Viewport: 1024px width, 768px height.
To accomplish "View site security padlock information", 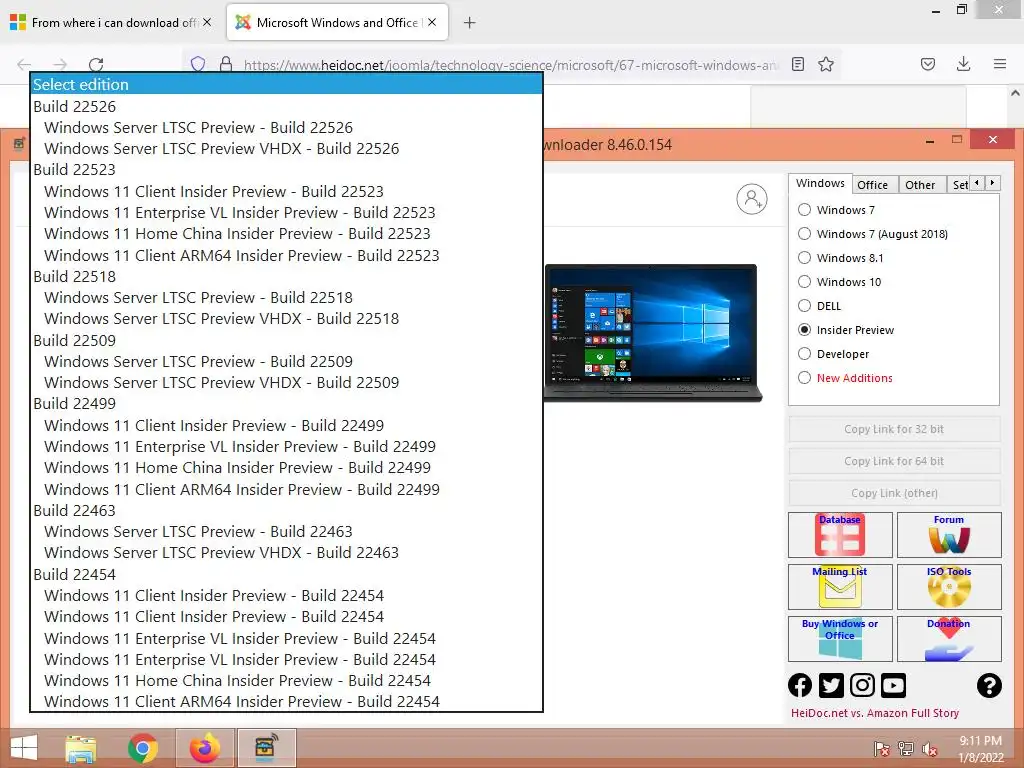I will tap(226, 64).
